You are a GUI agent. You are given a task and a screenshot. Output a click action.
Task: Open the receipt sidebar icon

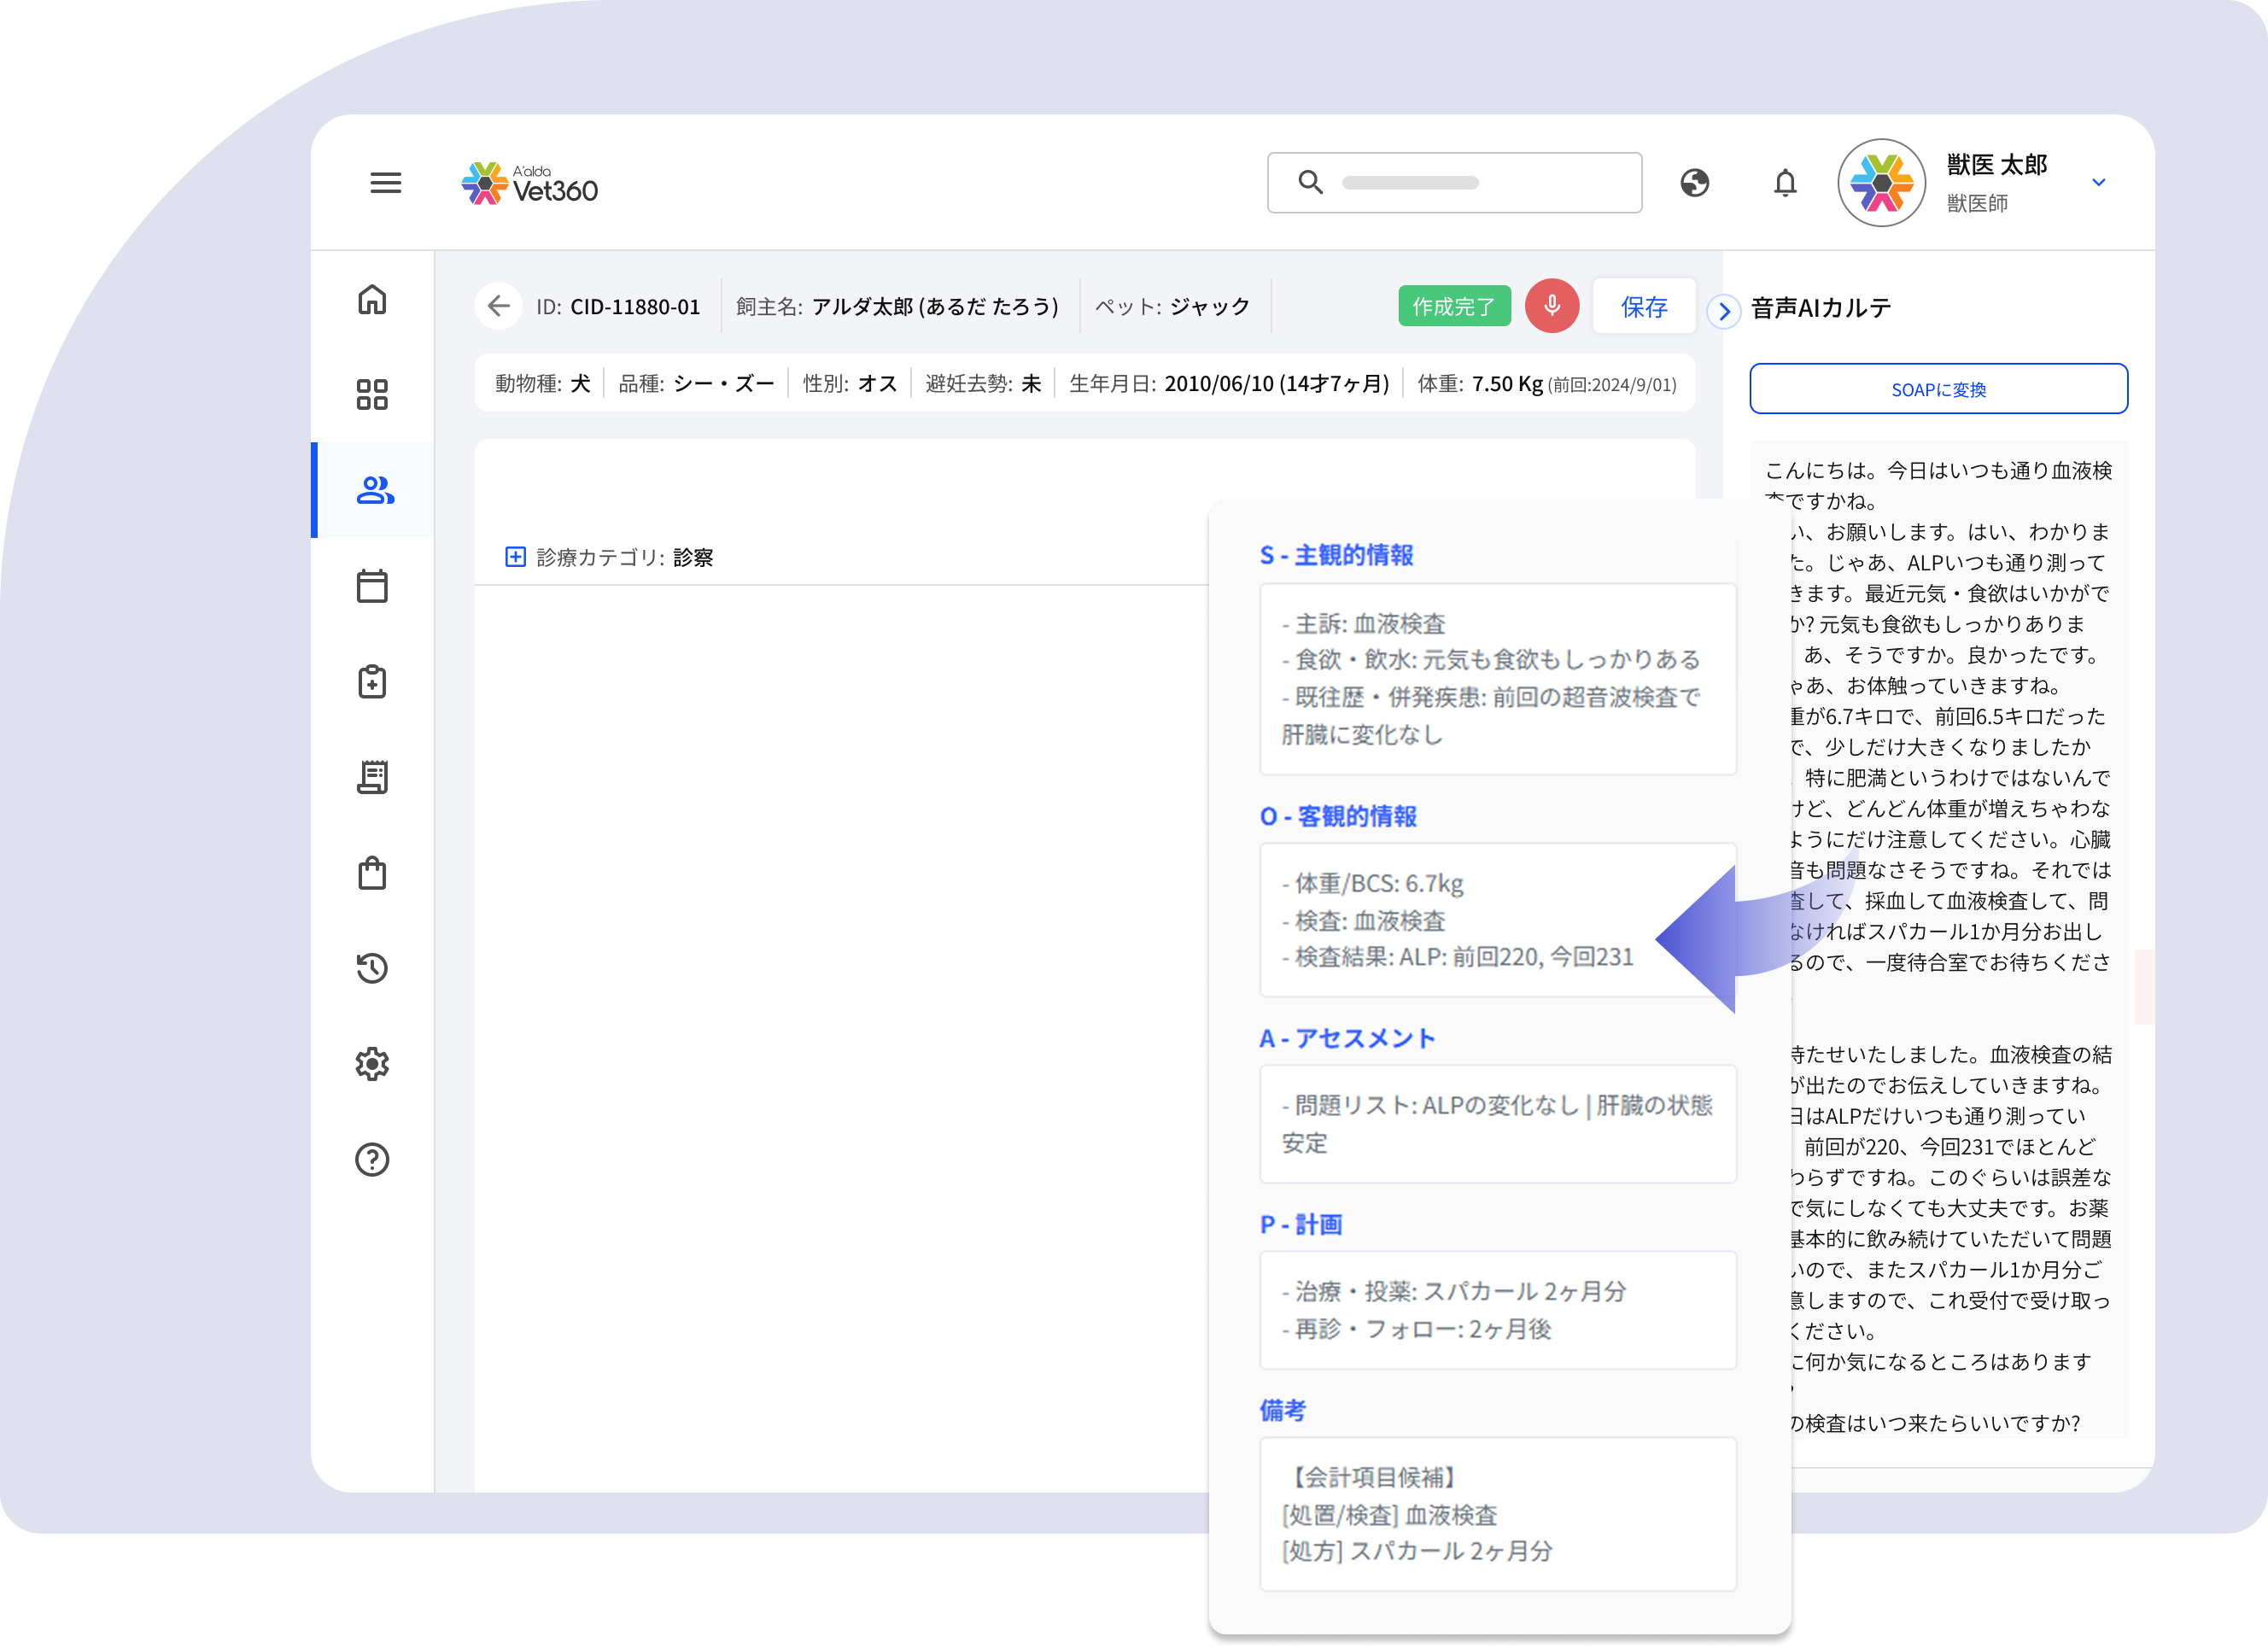coord(372,777)
